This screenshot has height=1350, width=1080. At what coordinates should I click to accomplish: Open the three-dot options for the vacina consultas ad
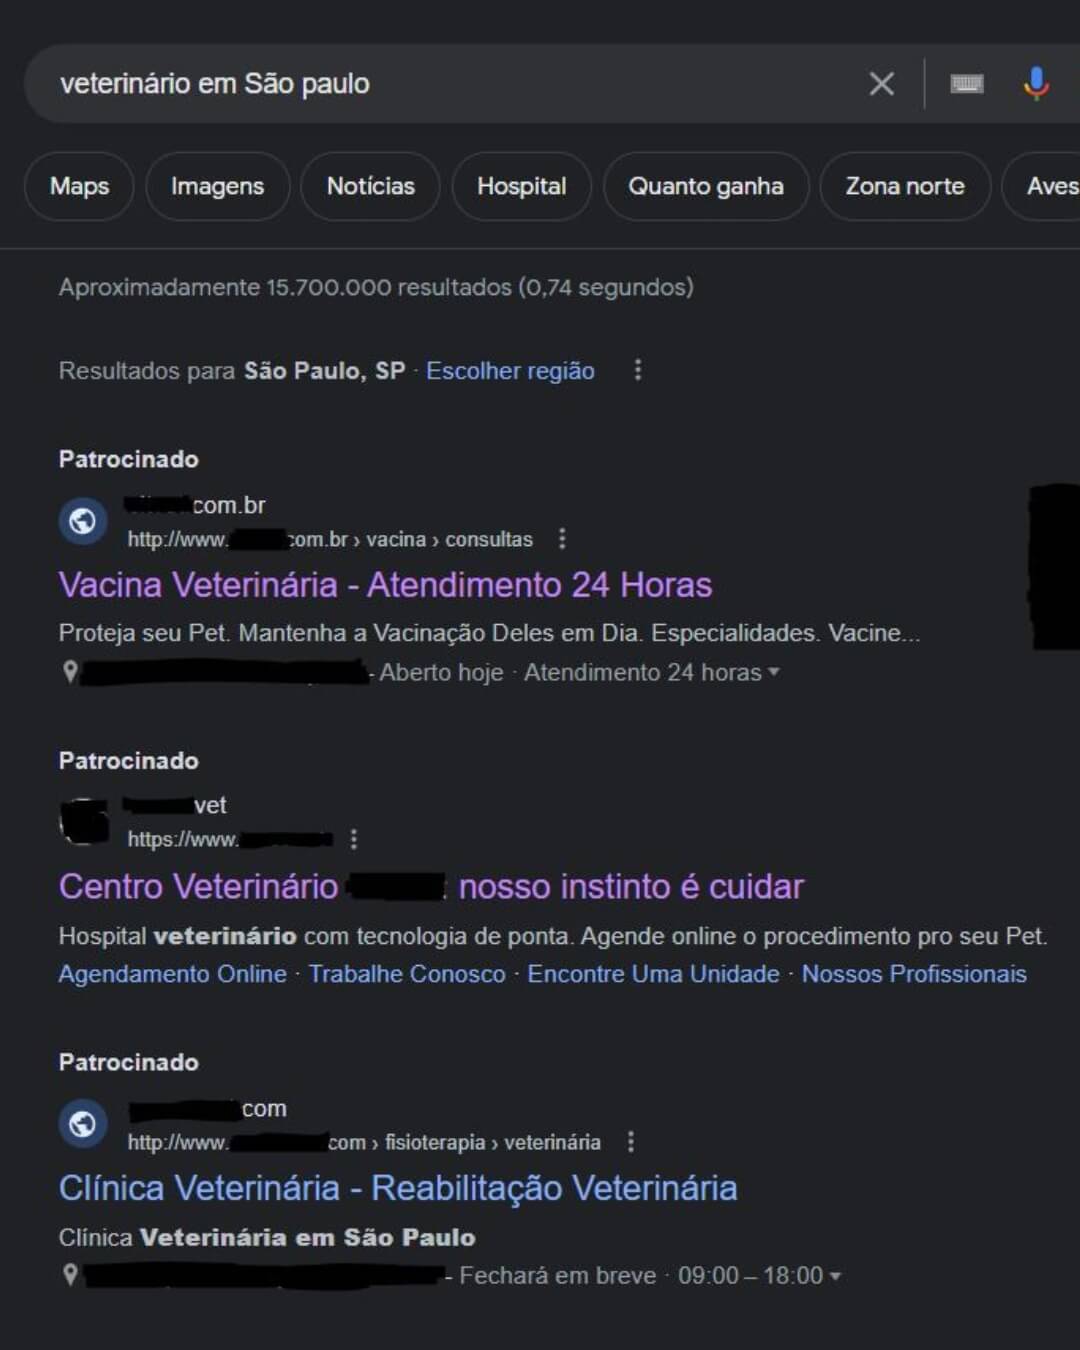click(562, 539)
